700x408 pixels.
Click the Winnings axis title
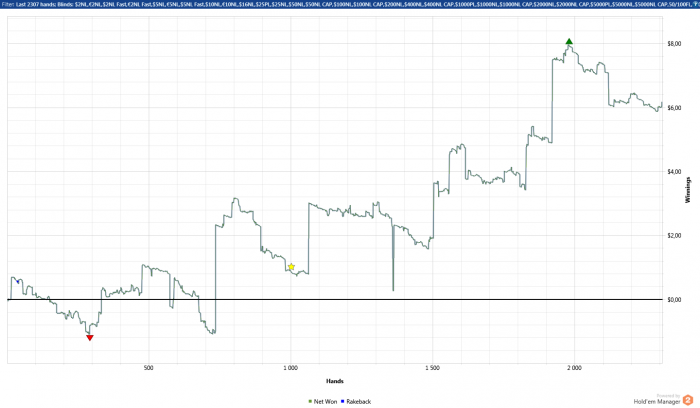pyautogui.click(x=688, y=190)
